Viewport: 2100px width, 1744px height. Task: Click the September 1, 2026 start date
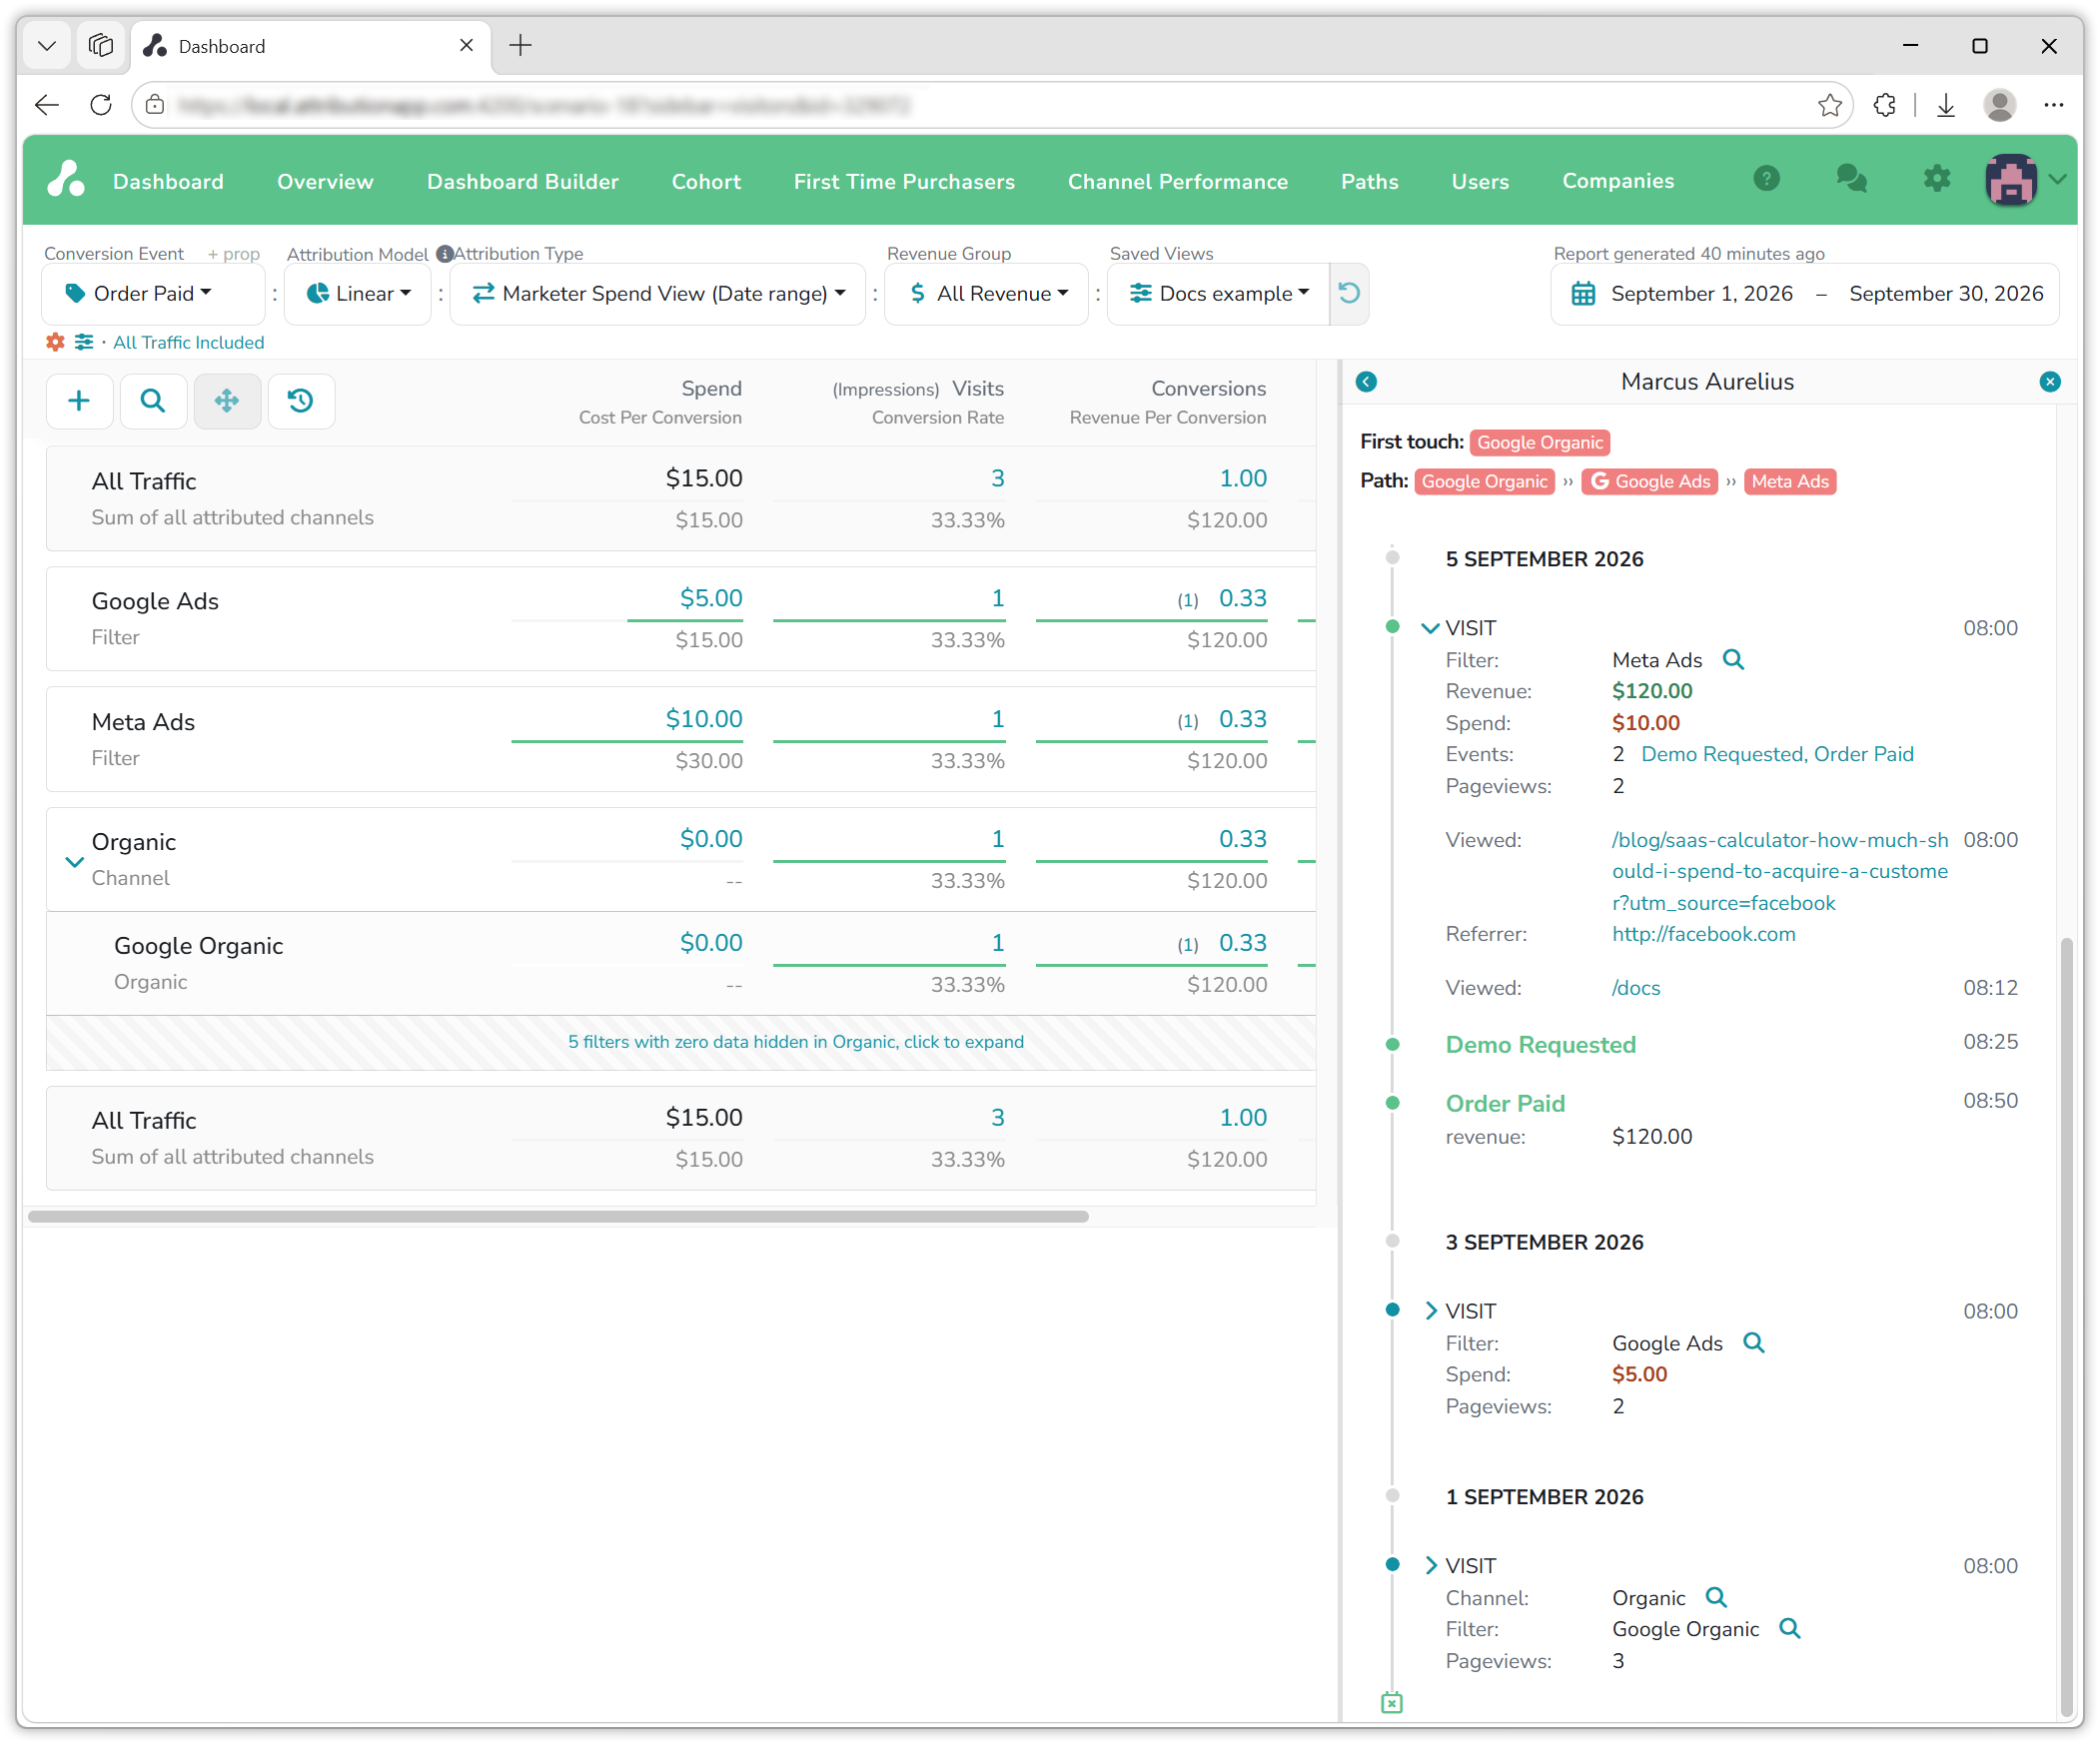tap(1701, 293)
